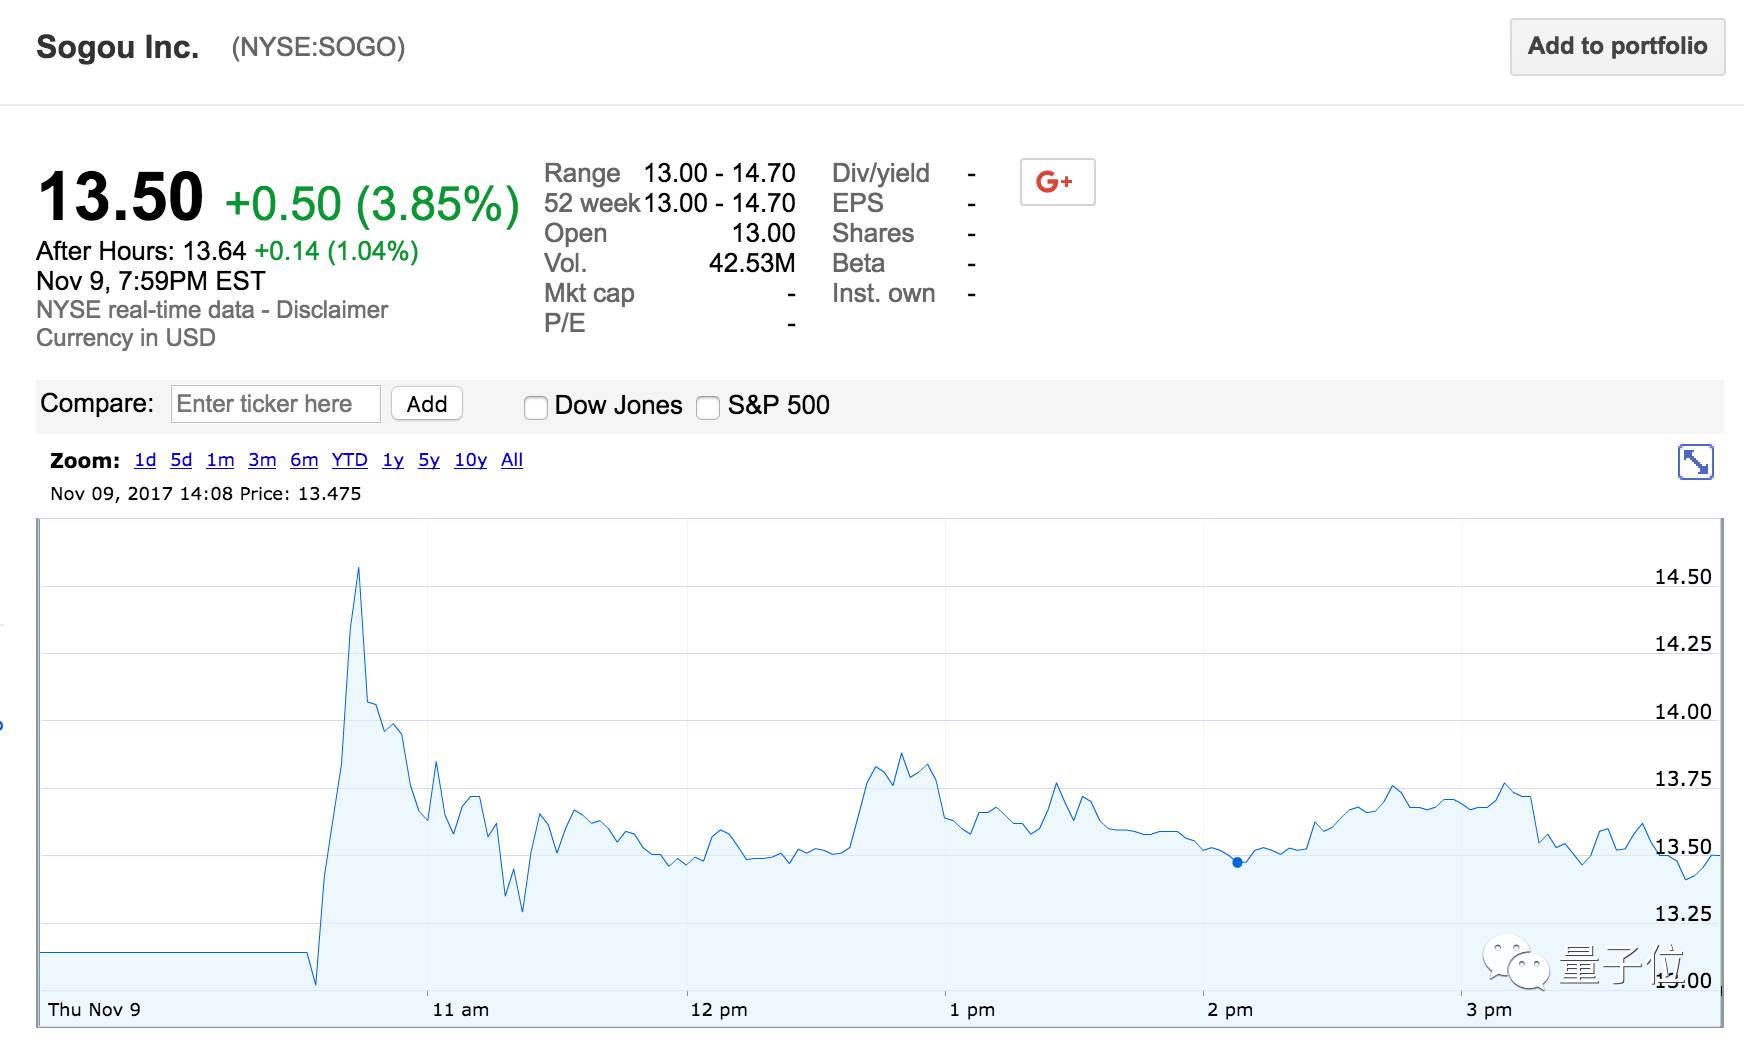The image size is (1744, 1042).
Task: Click the 1 pm axis label
Action: 972,1010
